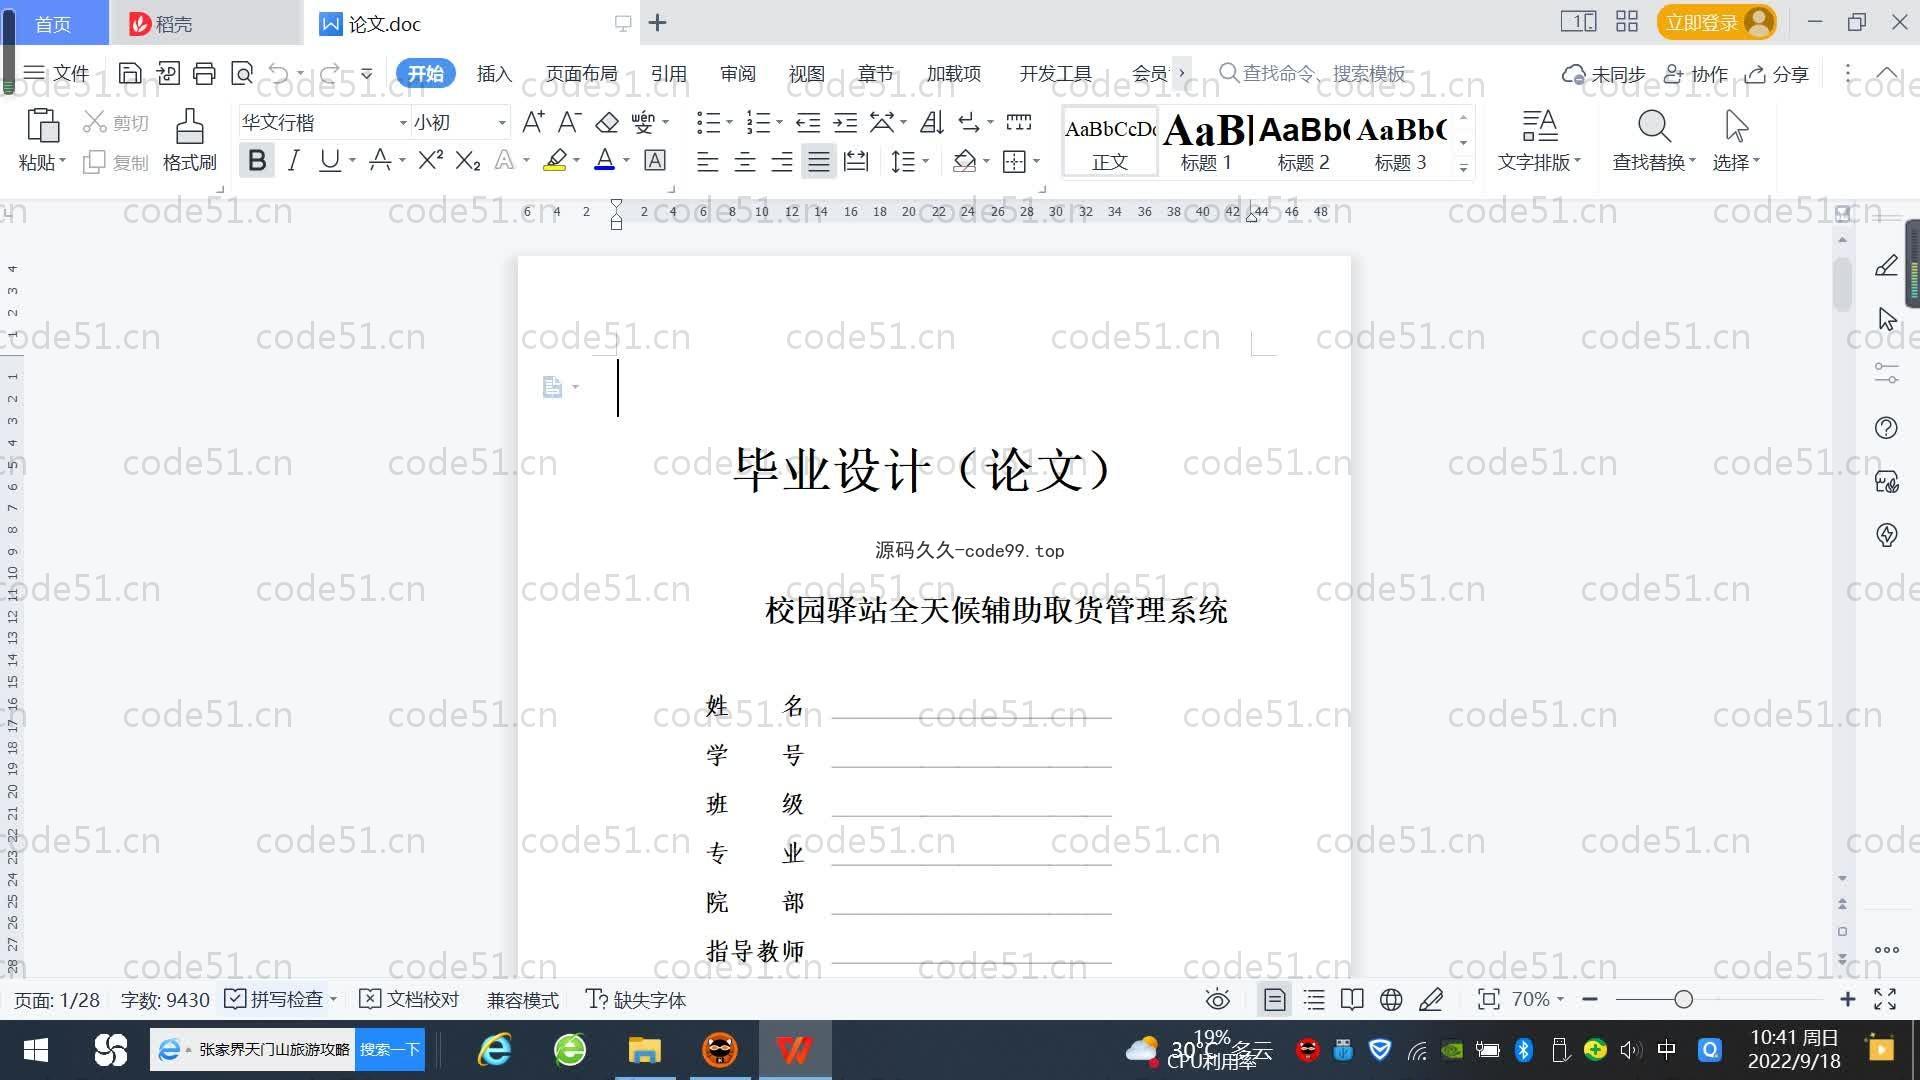The height and width of the screenshot is (1080, 1920).
Task: Toggle justify alignment
Action: tap(819, 161)
